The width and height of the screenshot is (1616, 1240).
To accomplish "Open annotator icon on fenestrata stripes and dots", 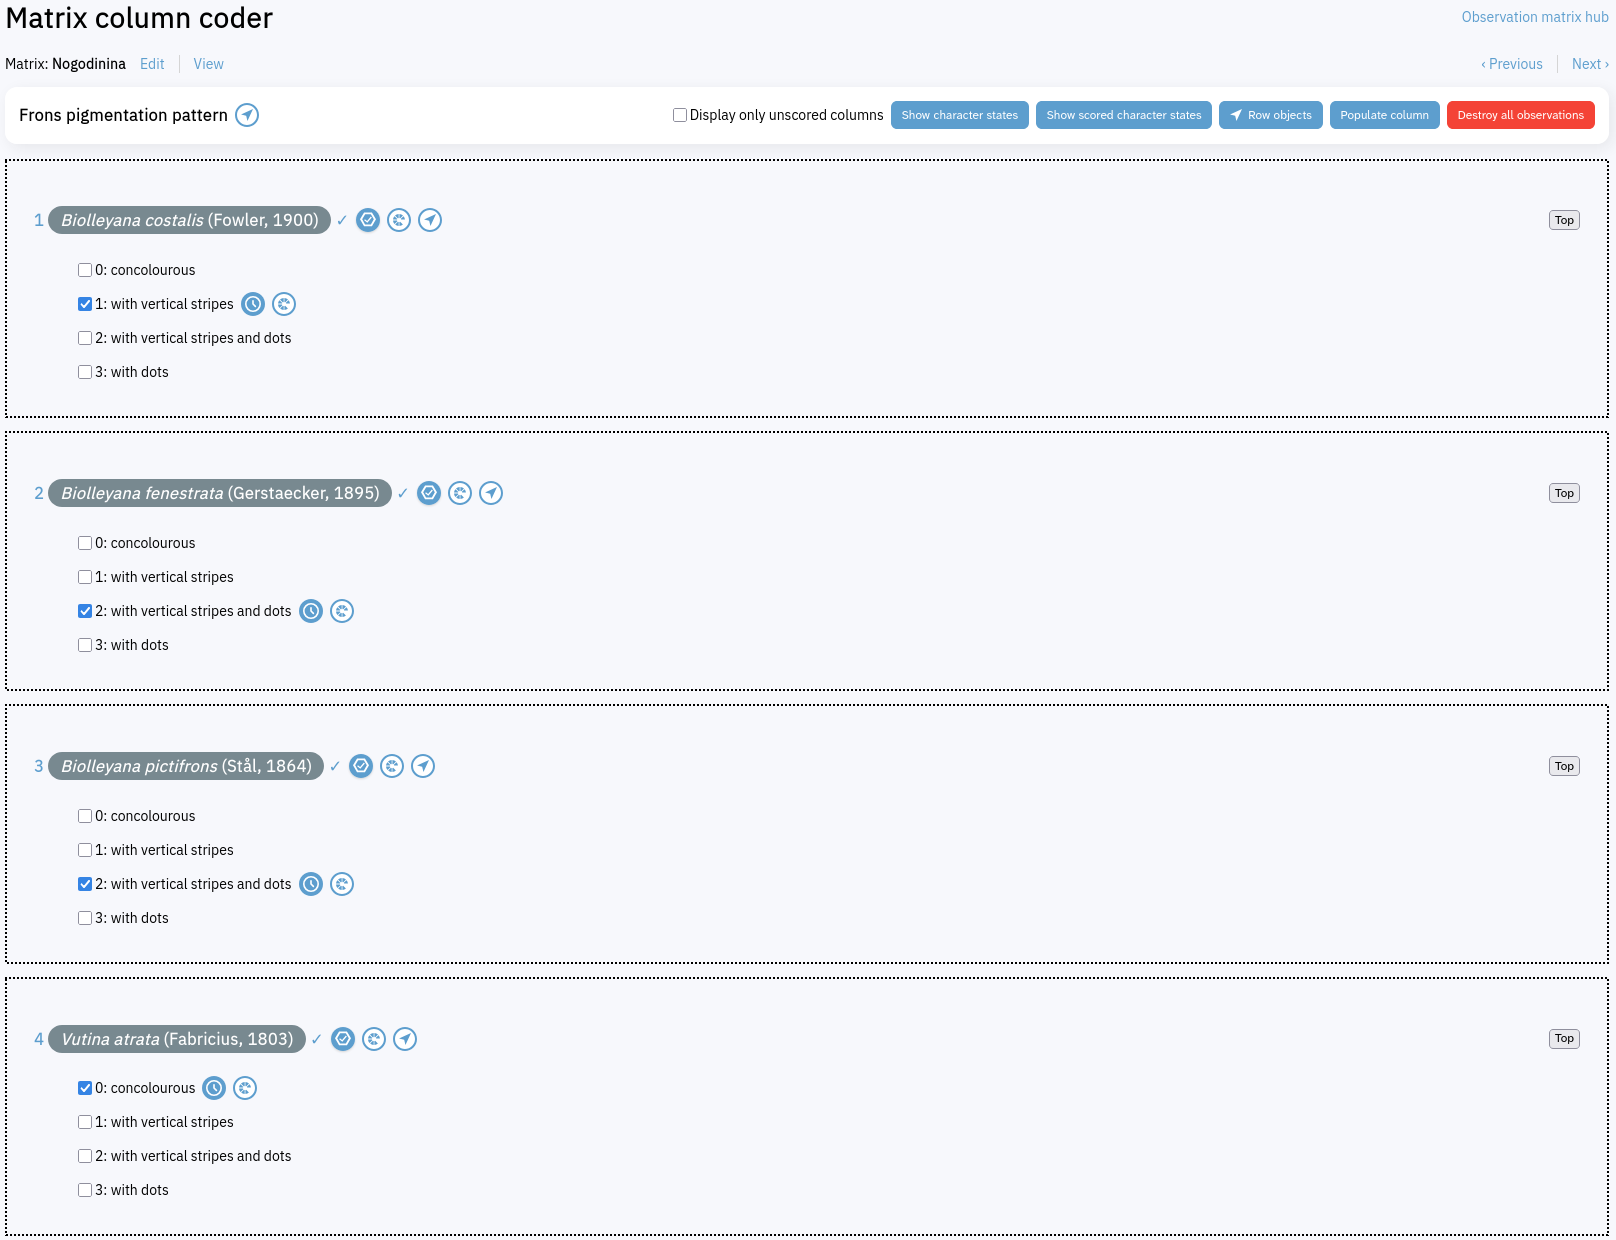I will (342, 611).
